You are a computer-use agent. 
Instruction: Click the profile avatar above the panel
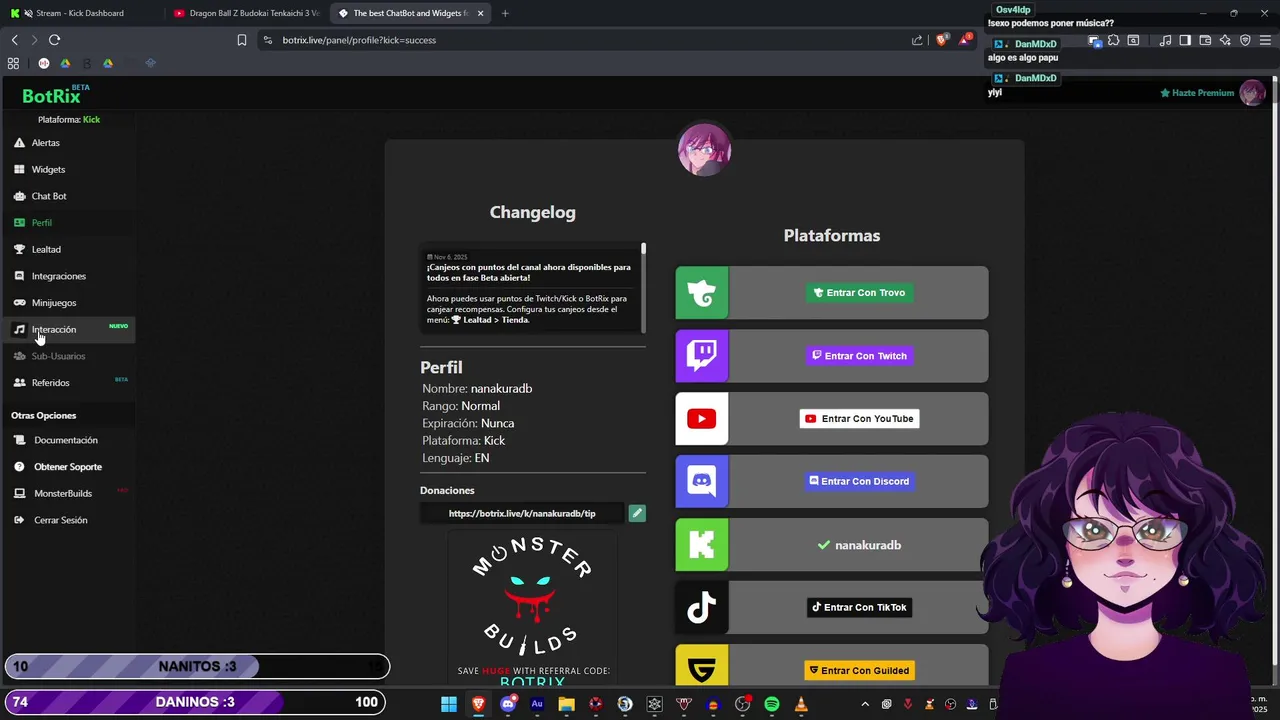tap(704, 149)
